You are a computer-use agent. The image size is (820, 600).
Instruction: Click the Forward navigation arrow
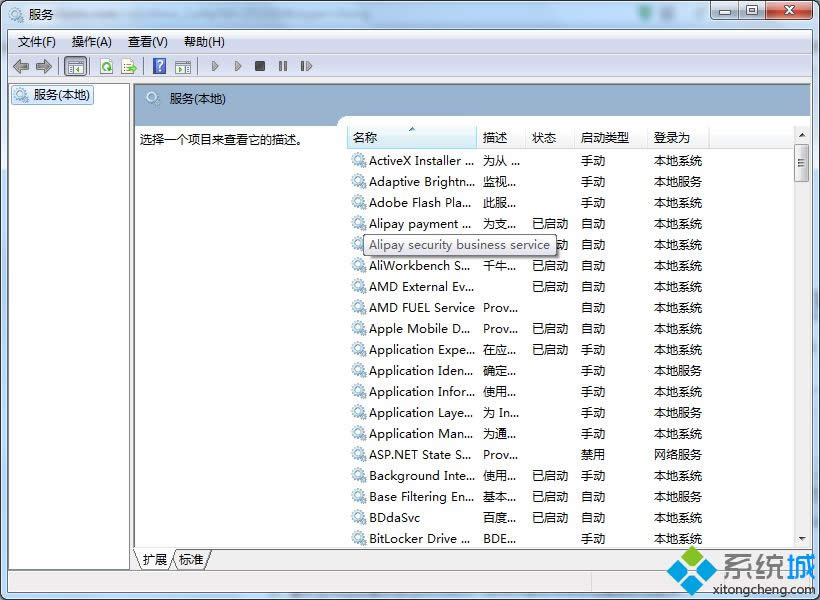tap(44, 66)
